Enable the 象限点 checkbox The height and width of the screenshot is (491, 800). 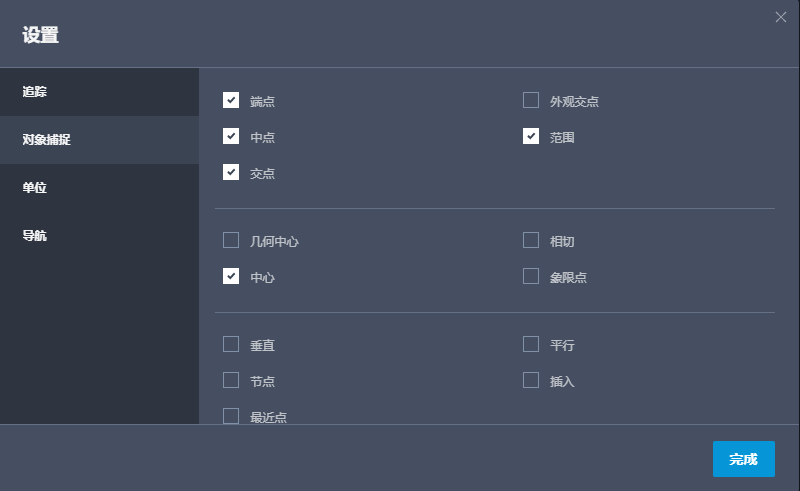click(x=531, y=276)
